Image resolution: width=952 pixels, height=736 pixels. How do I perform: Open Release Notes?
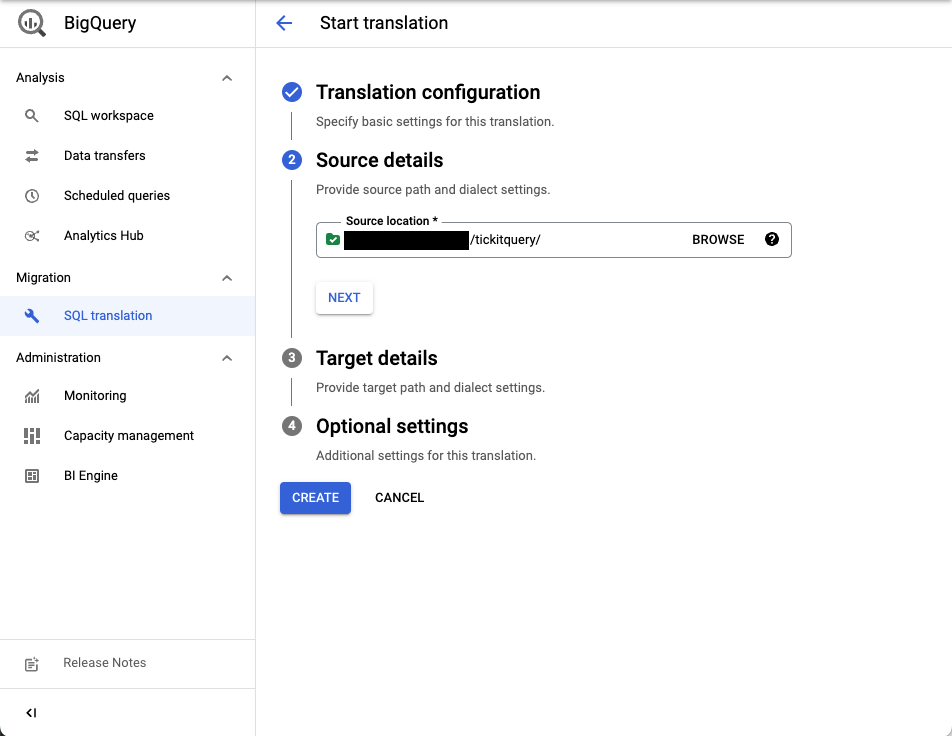click(104, 662)
